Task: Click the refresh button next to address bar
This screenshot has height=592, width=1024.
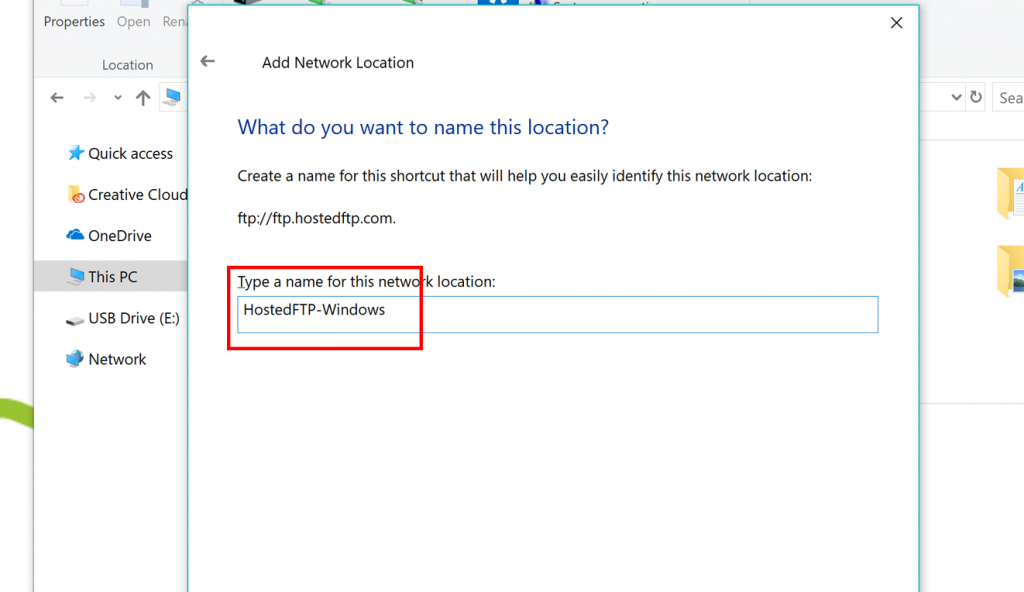Action: point(976,97)
